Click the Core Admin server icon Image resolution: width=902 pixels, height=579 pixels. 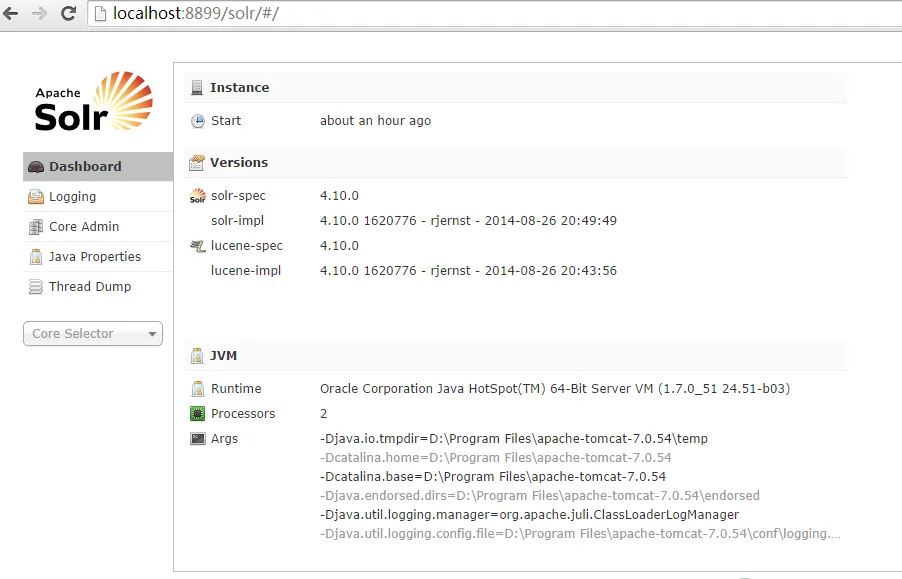[36, 227]
